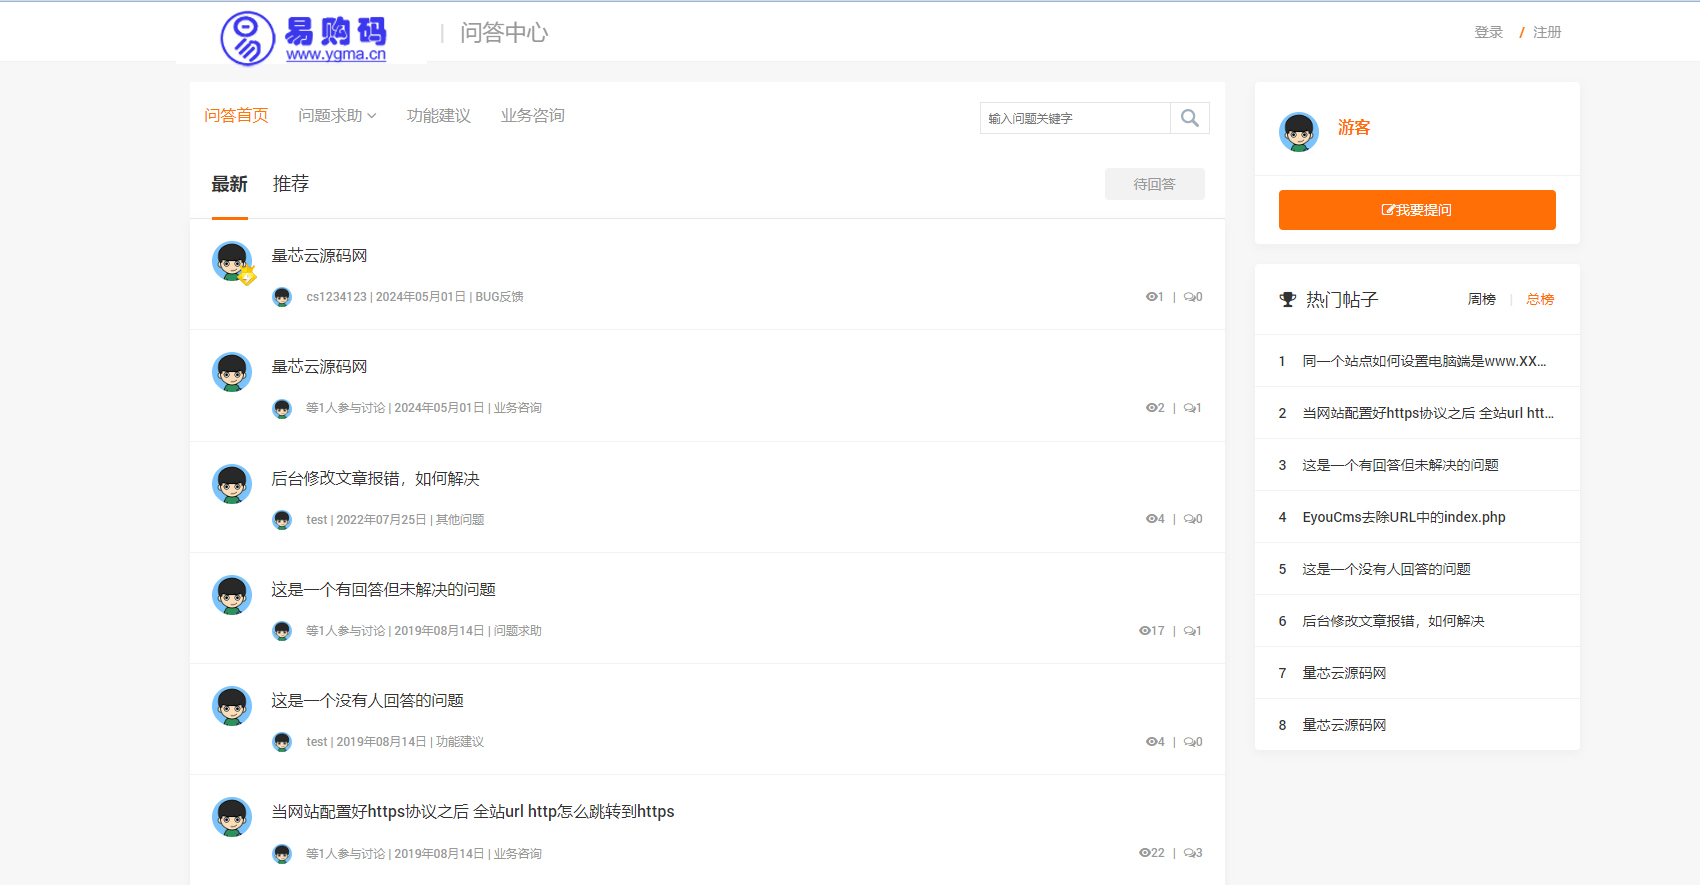Image resolution: width=1700 pixels, height=885 pixels.
Task: Open the 功能建议 navigation item
Action: point(438,116)
